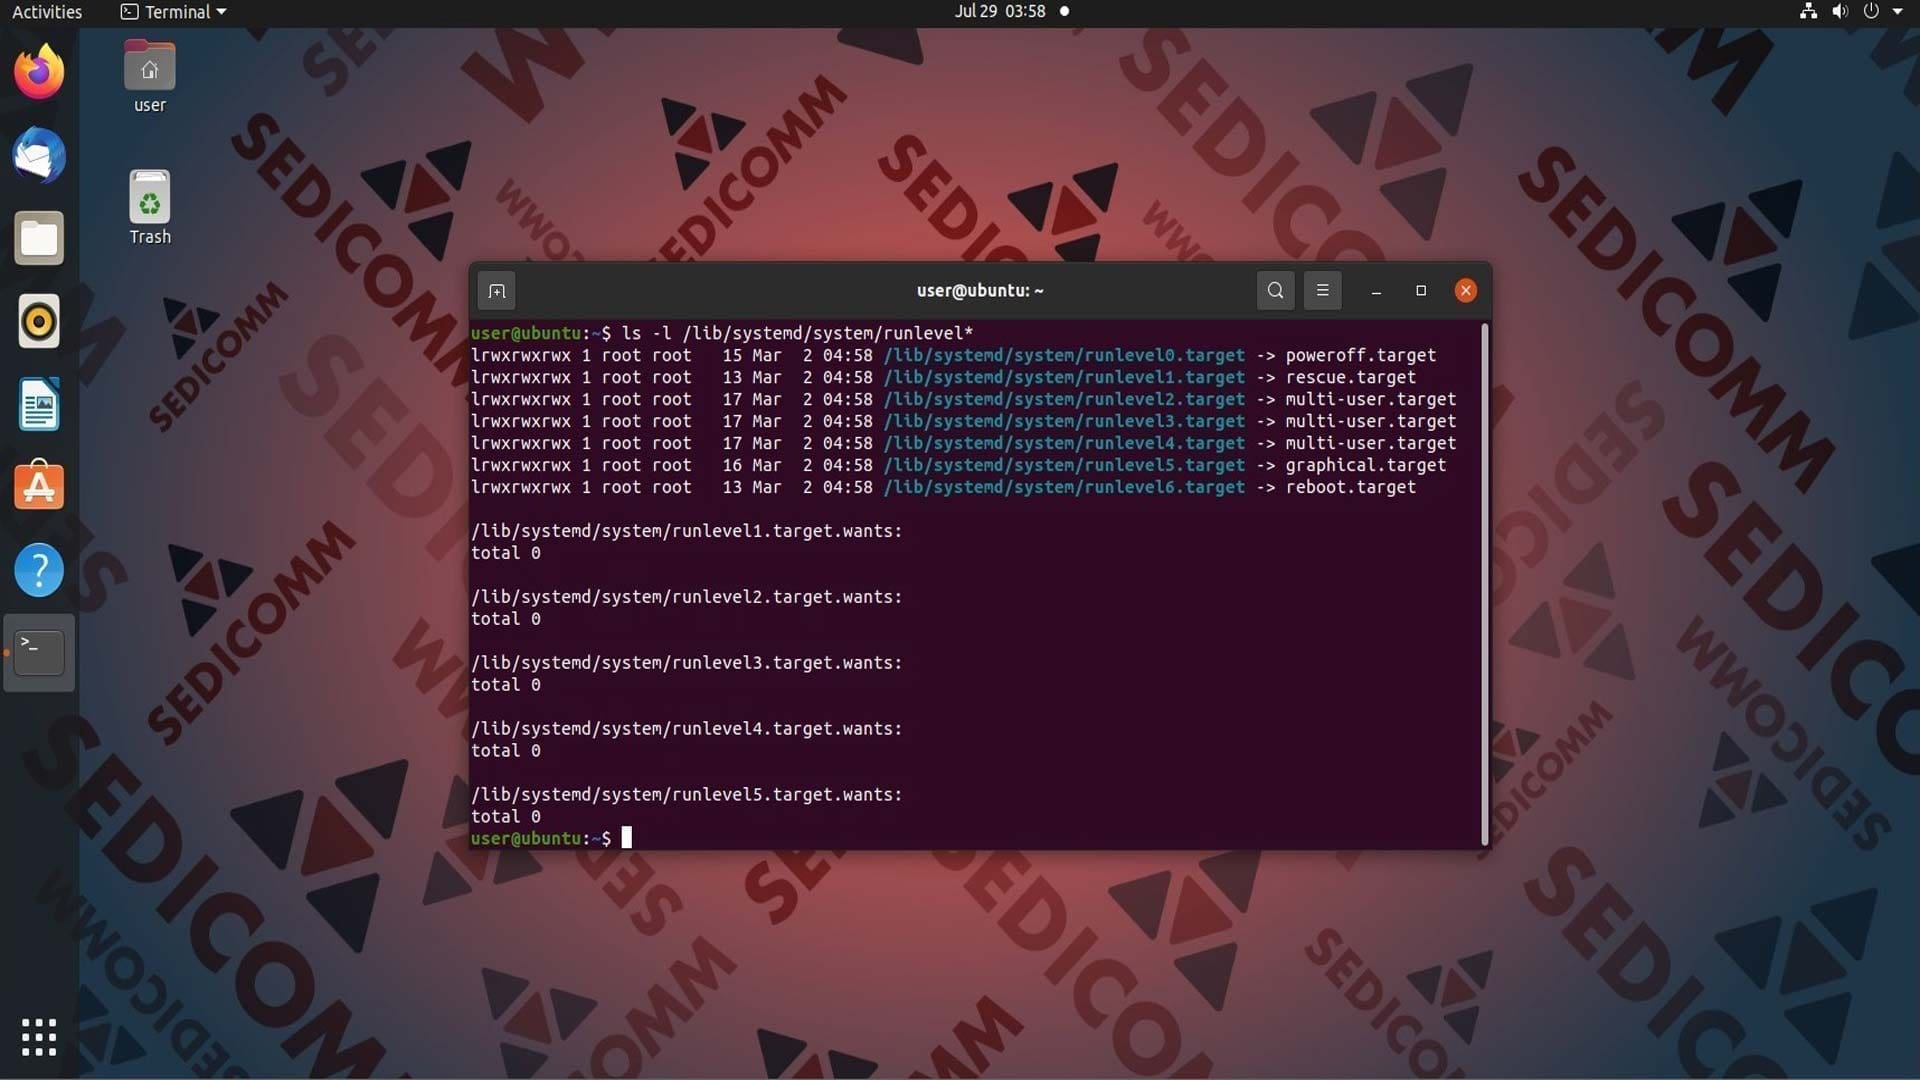Click the reboot.target link destination
The height and width of the screenshot is (1080, 1920).
(1350, 487)
